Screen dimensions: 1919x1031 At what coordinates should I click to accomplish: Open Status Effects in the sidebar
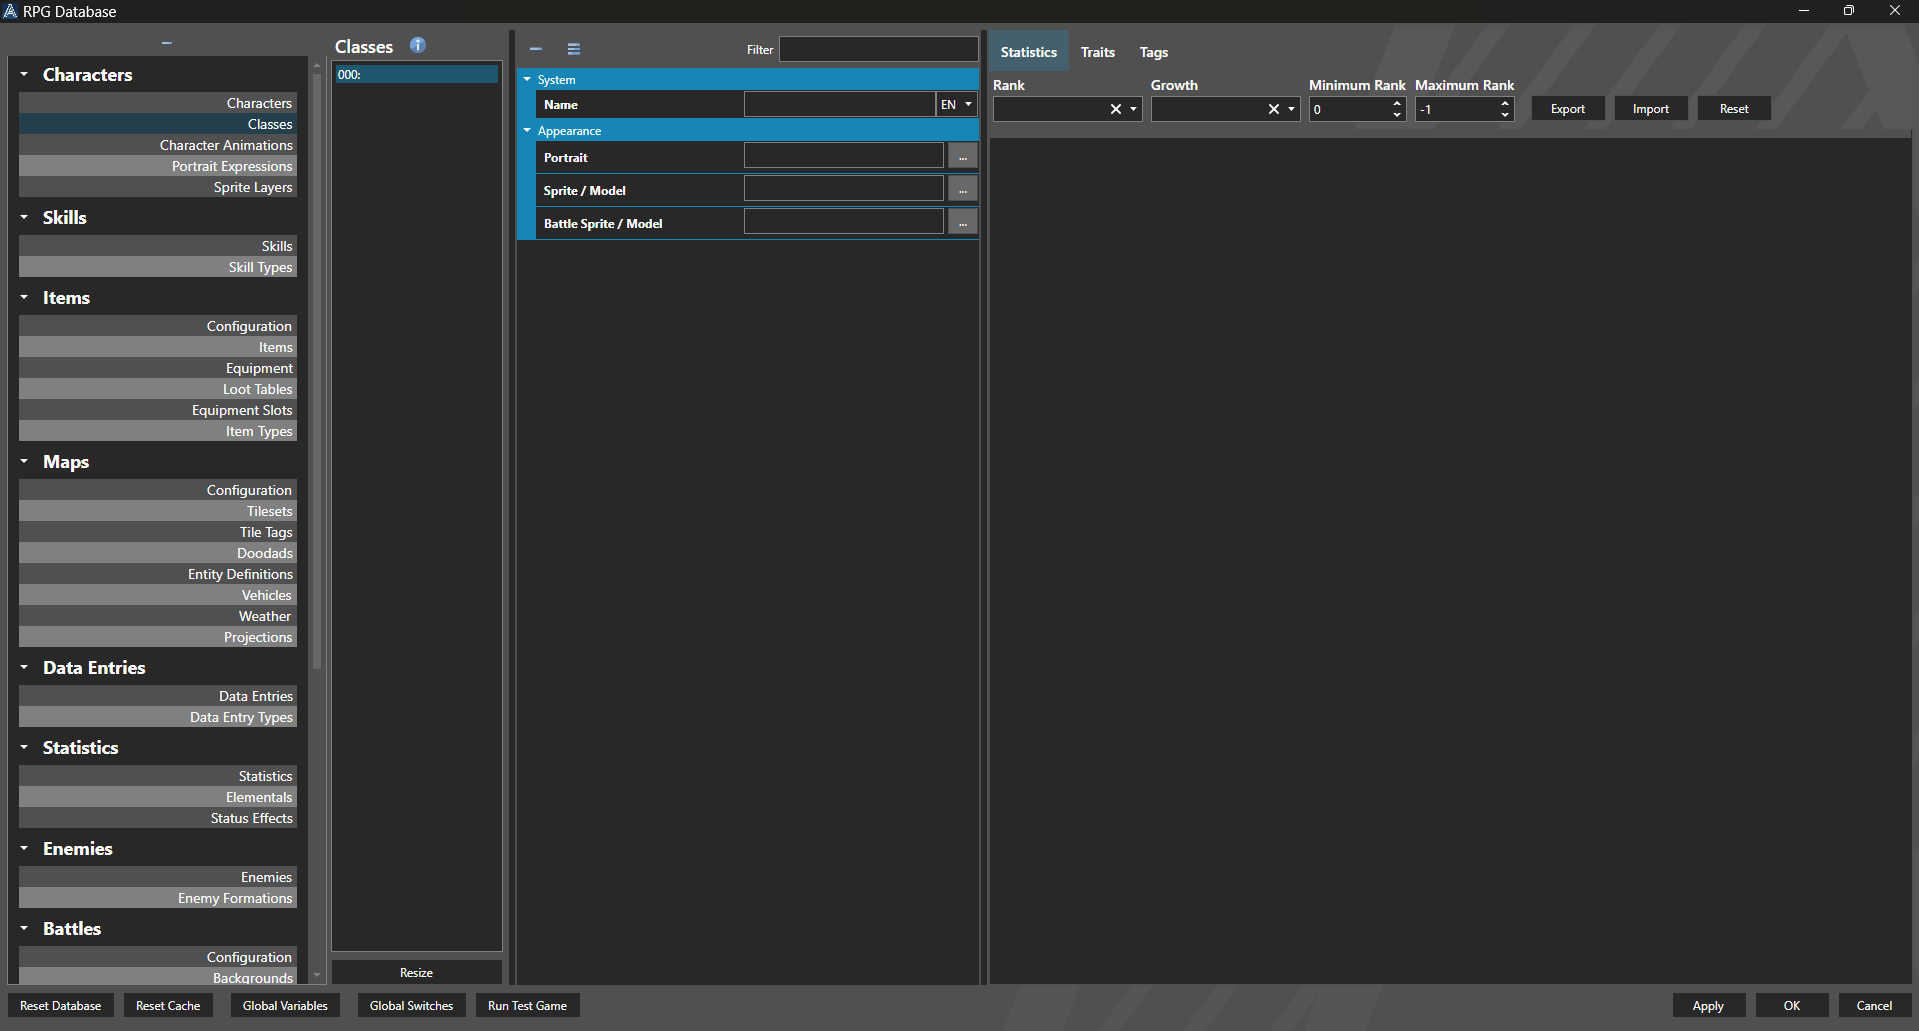(251, 818)
